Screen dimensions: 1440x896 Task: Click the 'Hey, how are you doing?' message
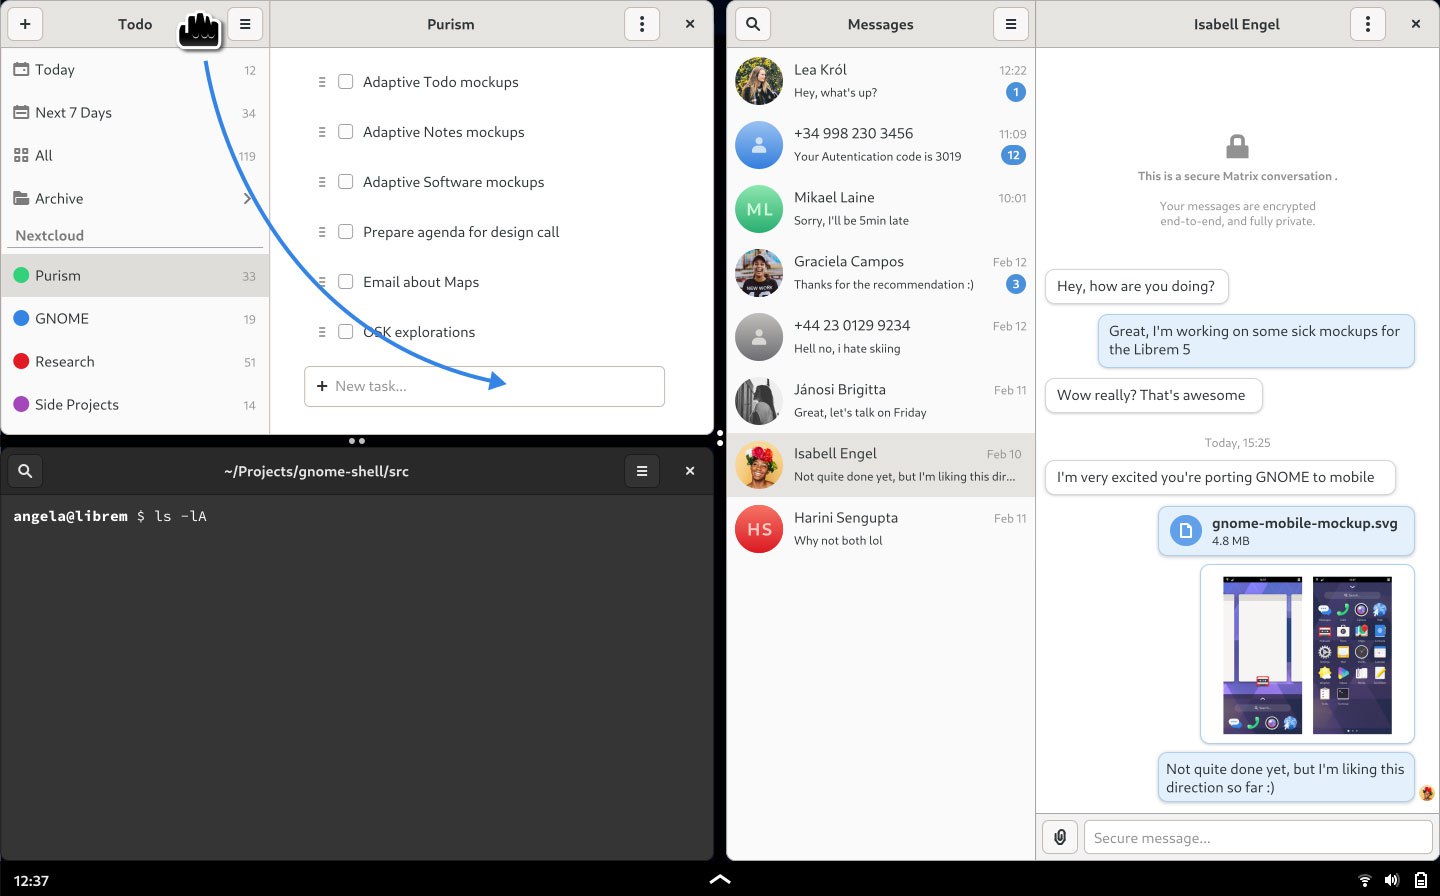pyautogui.click(x=1136, y=286)
